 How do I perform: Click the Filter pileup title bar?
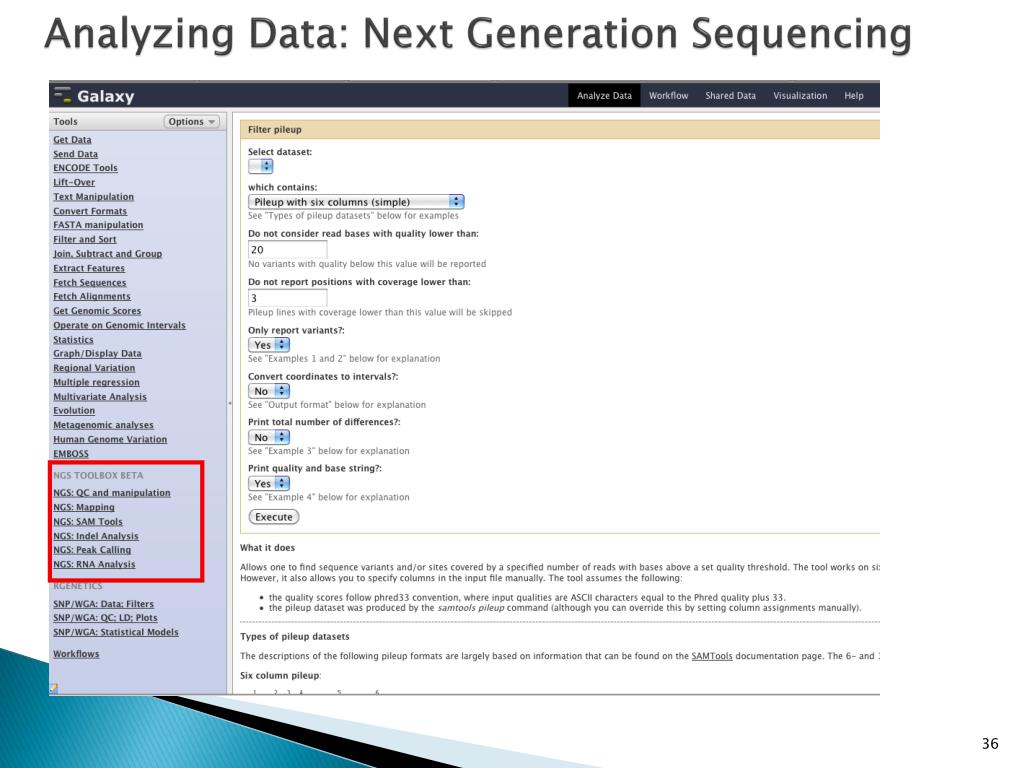pos(560,129)
